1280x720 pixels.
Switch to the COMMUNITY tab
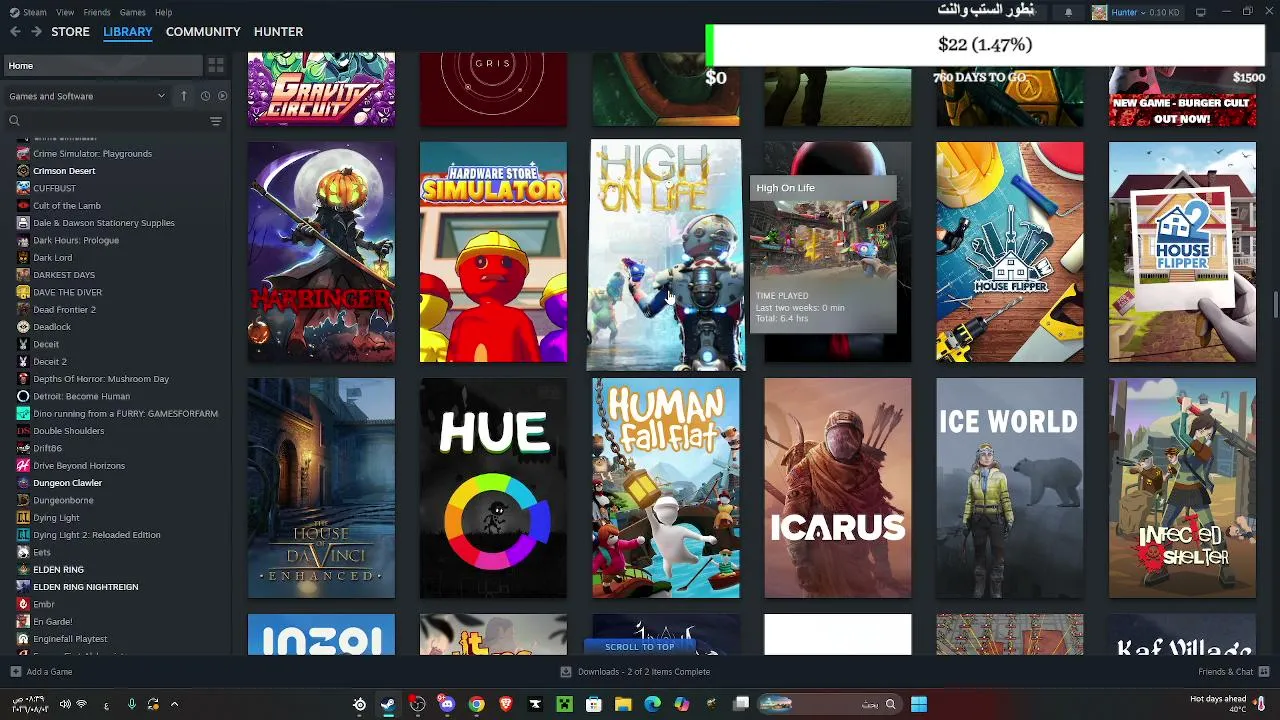[x=203, y=32]
